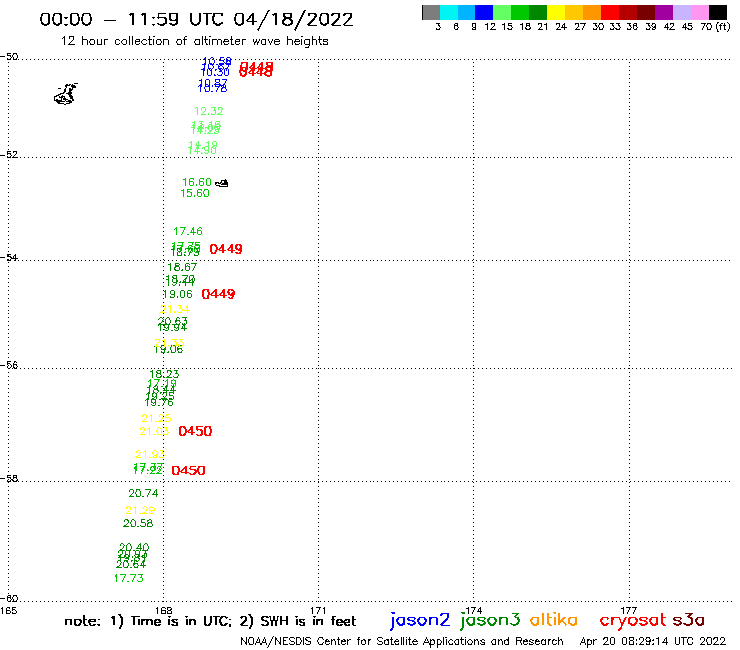Click the yellow value 21.34
The image size is (740, 650).
pyautogui.click(x=175, y=309)
